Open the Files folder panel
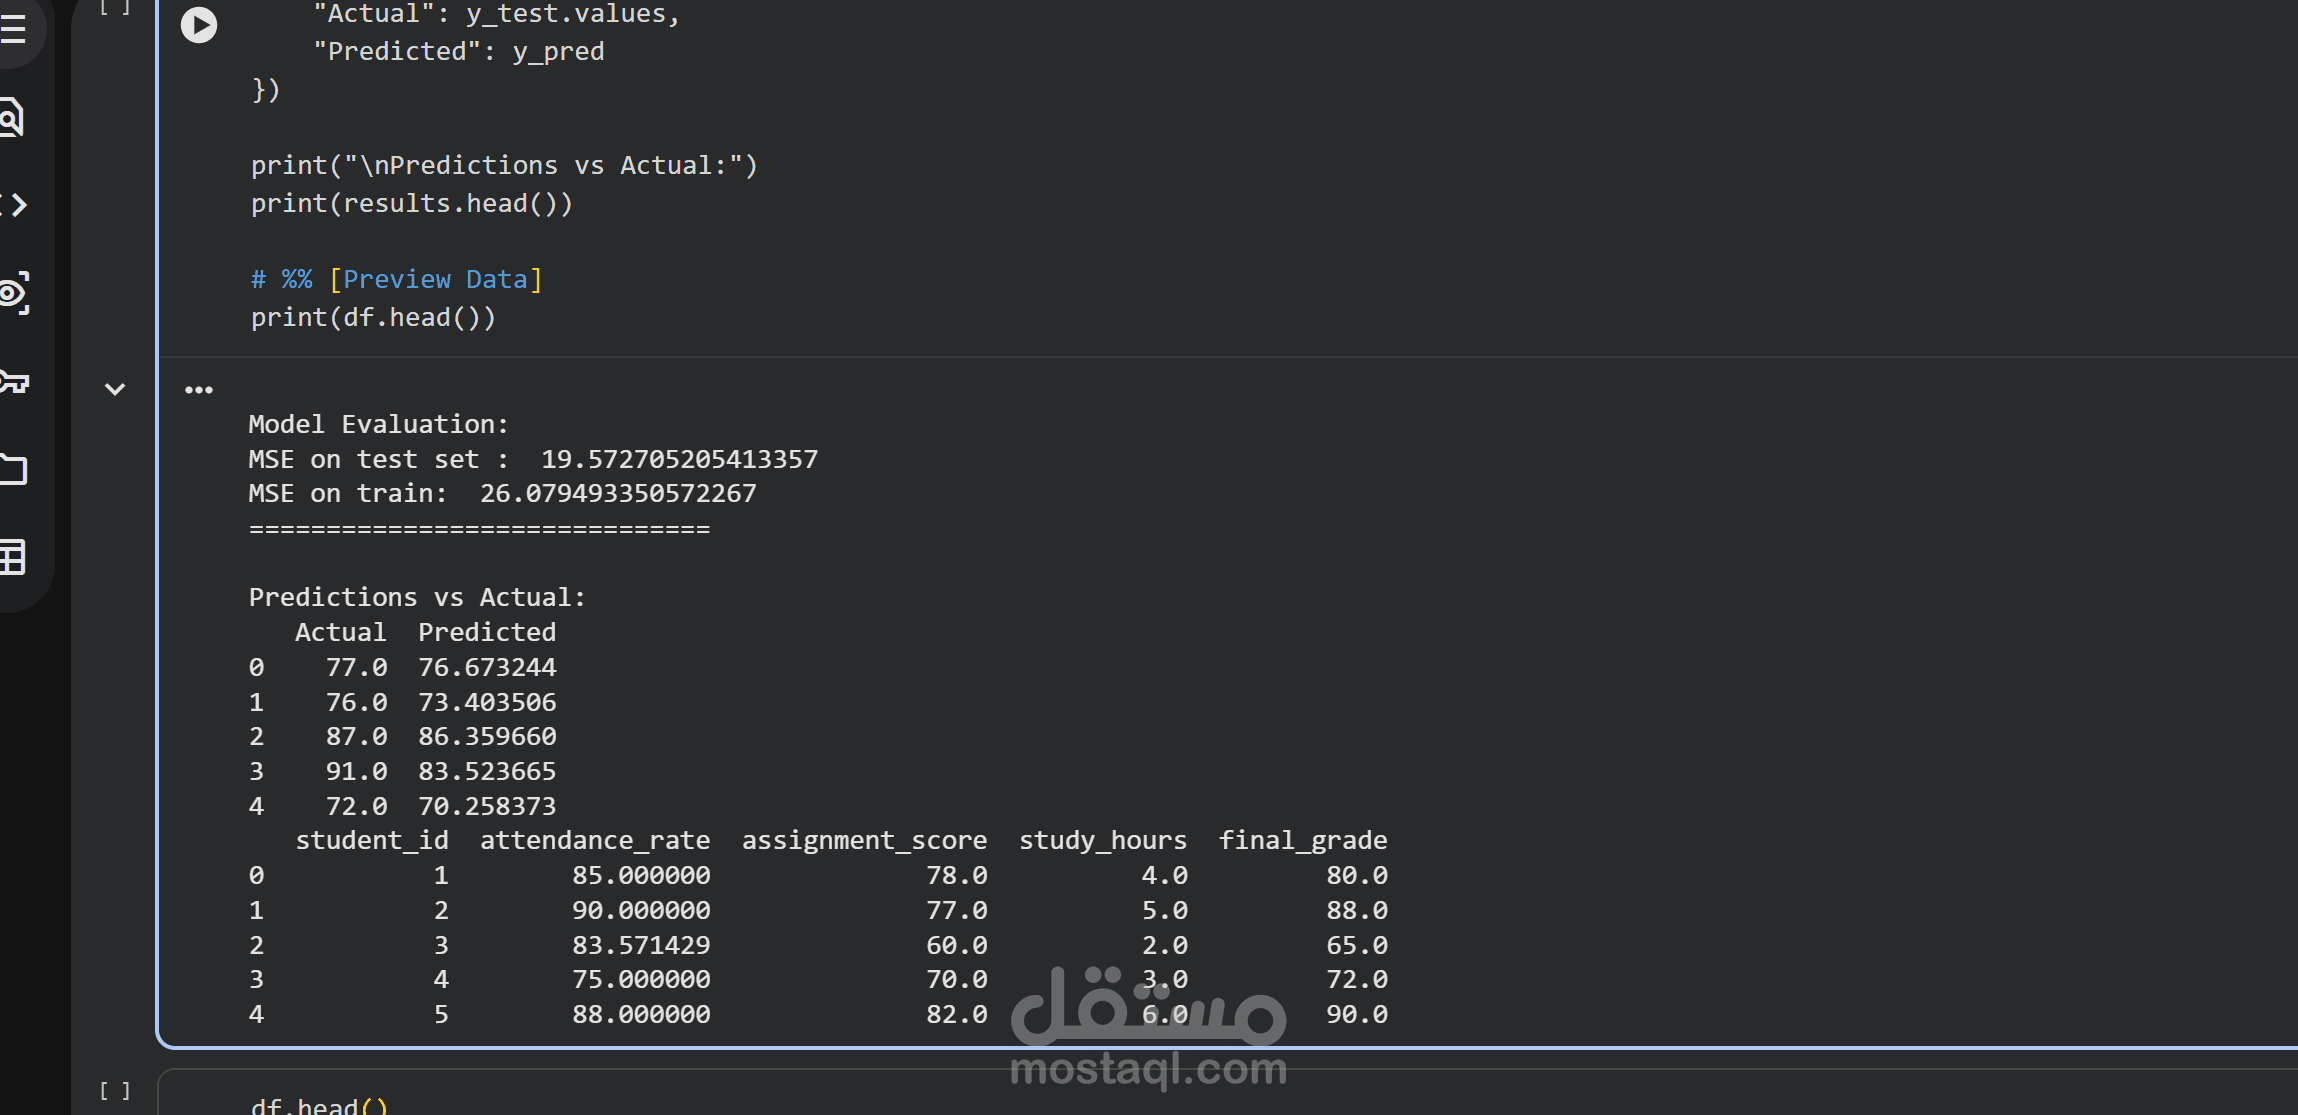The width and height of the screenshot is (2298, 1115). tap(13, 469)
